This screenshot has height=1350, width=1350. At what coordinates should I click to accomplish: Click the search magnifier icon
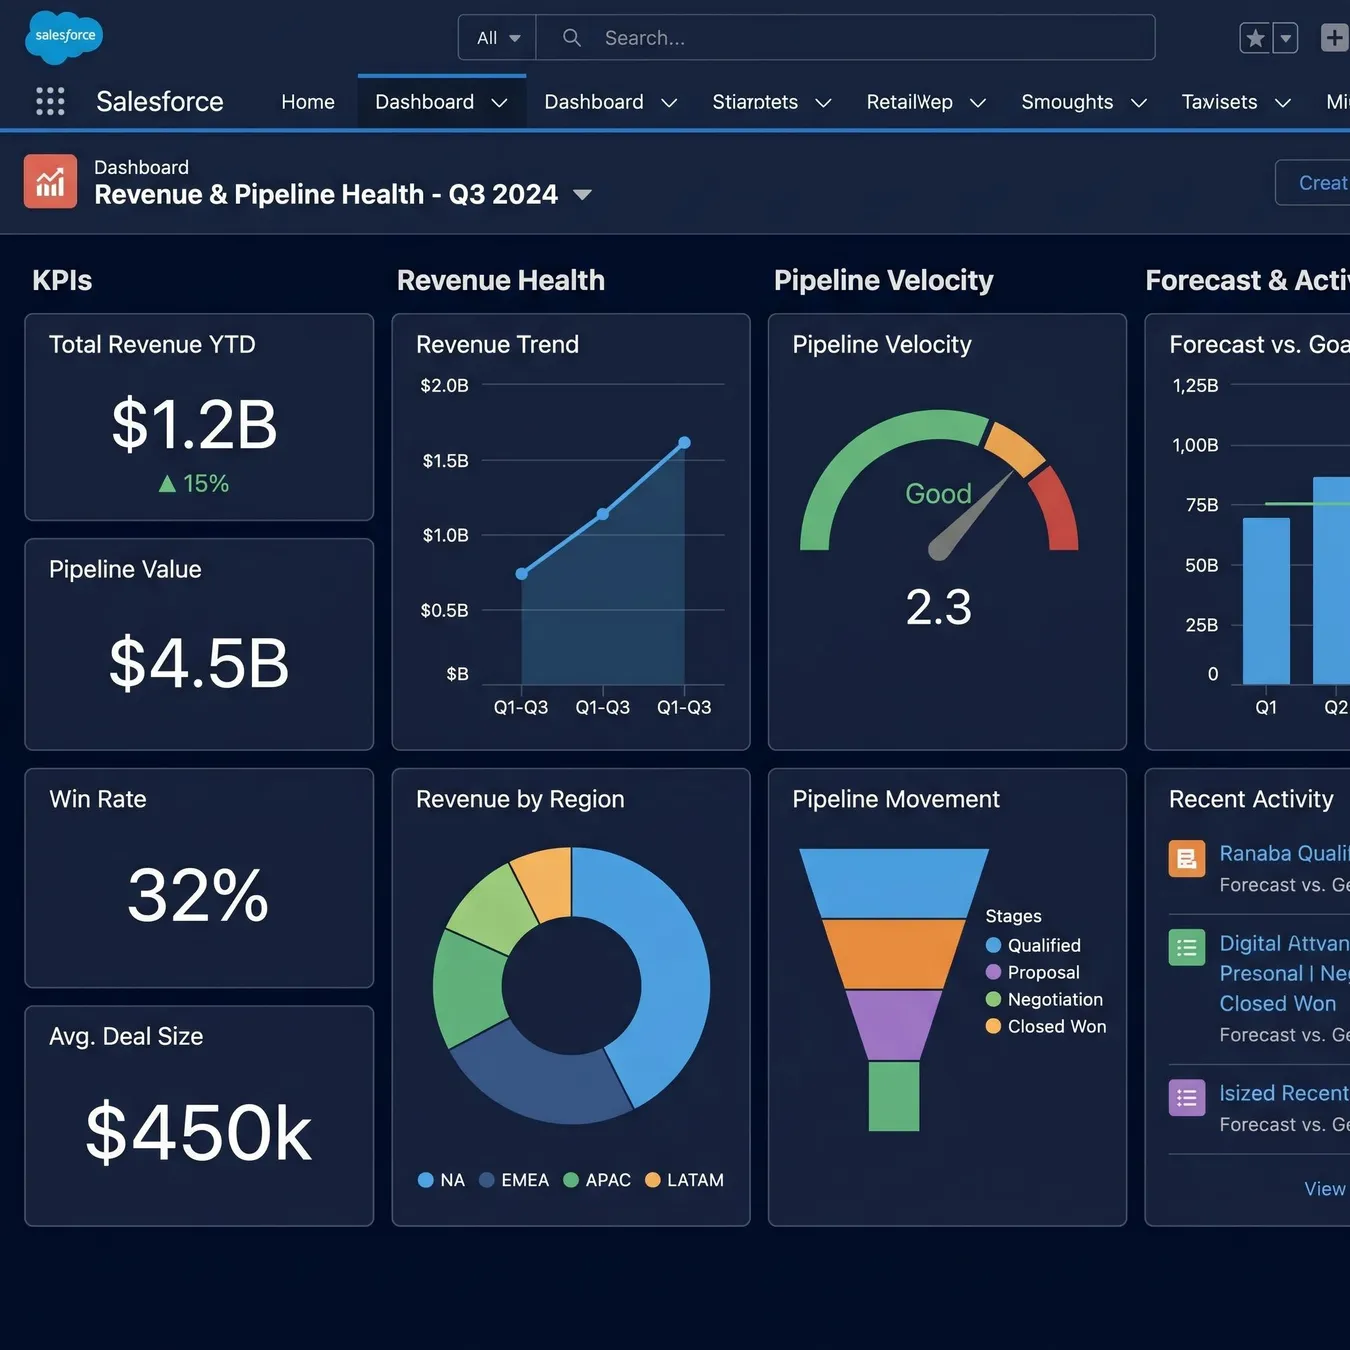(572, 38)
